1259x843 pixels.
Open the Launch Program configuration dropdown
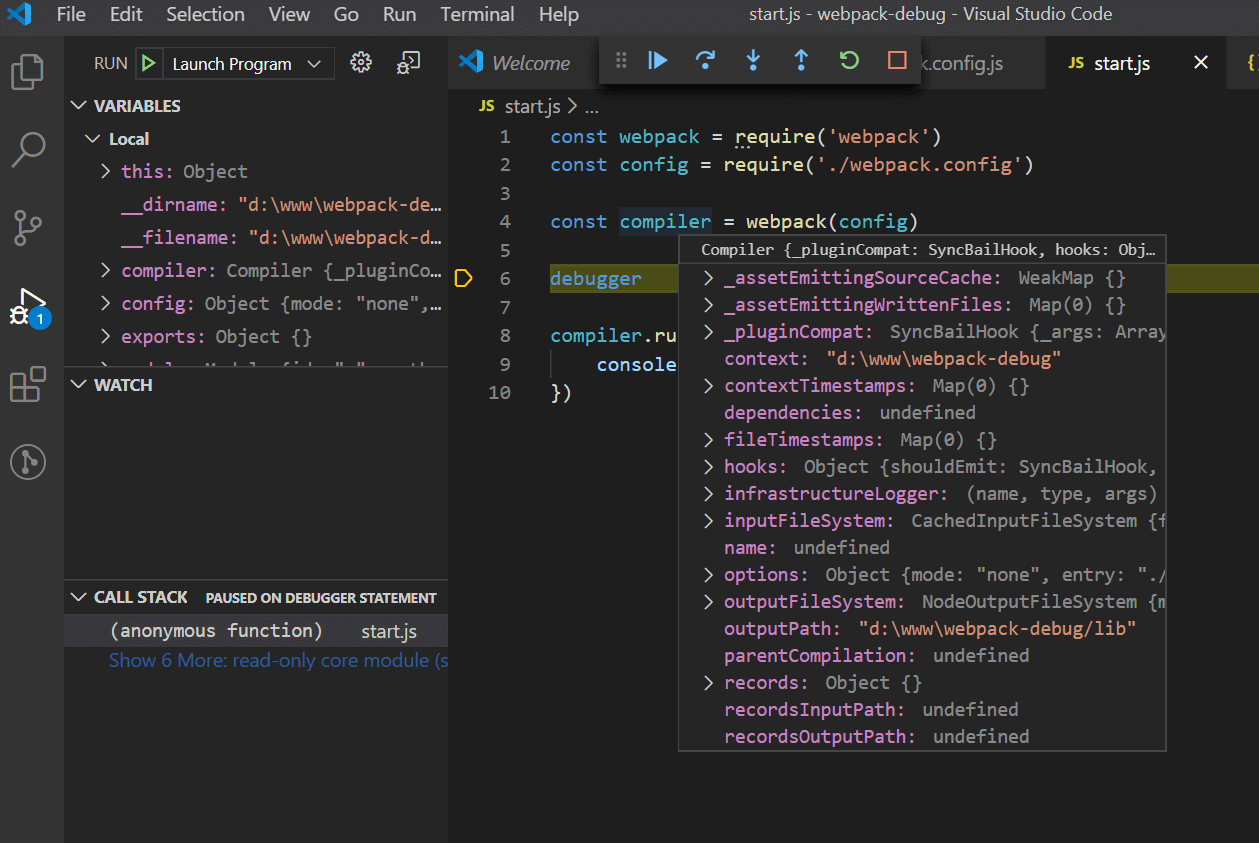247,63
